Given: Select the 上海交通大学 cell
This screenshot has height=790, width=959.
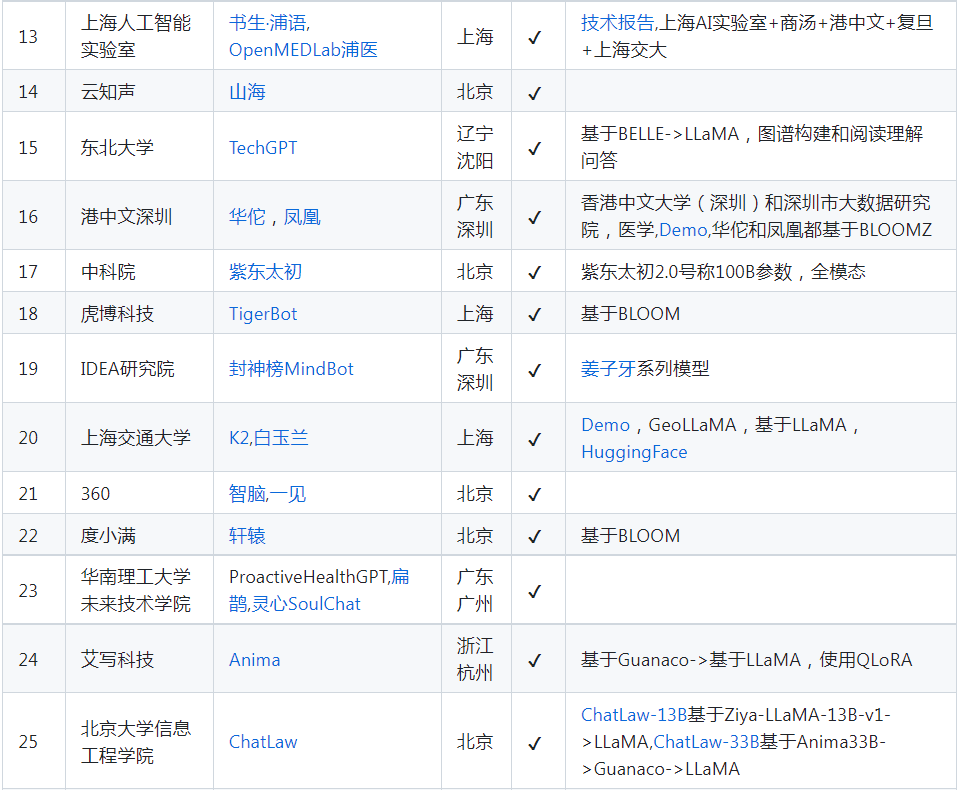Looking at the screenshot, I should click(x=139, y=438).
